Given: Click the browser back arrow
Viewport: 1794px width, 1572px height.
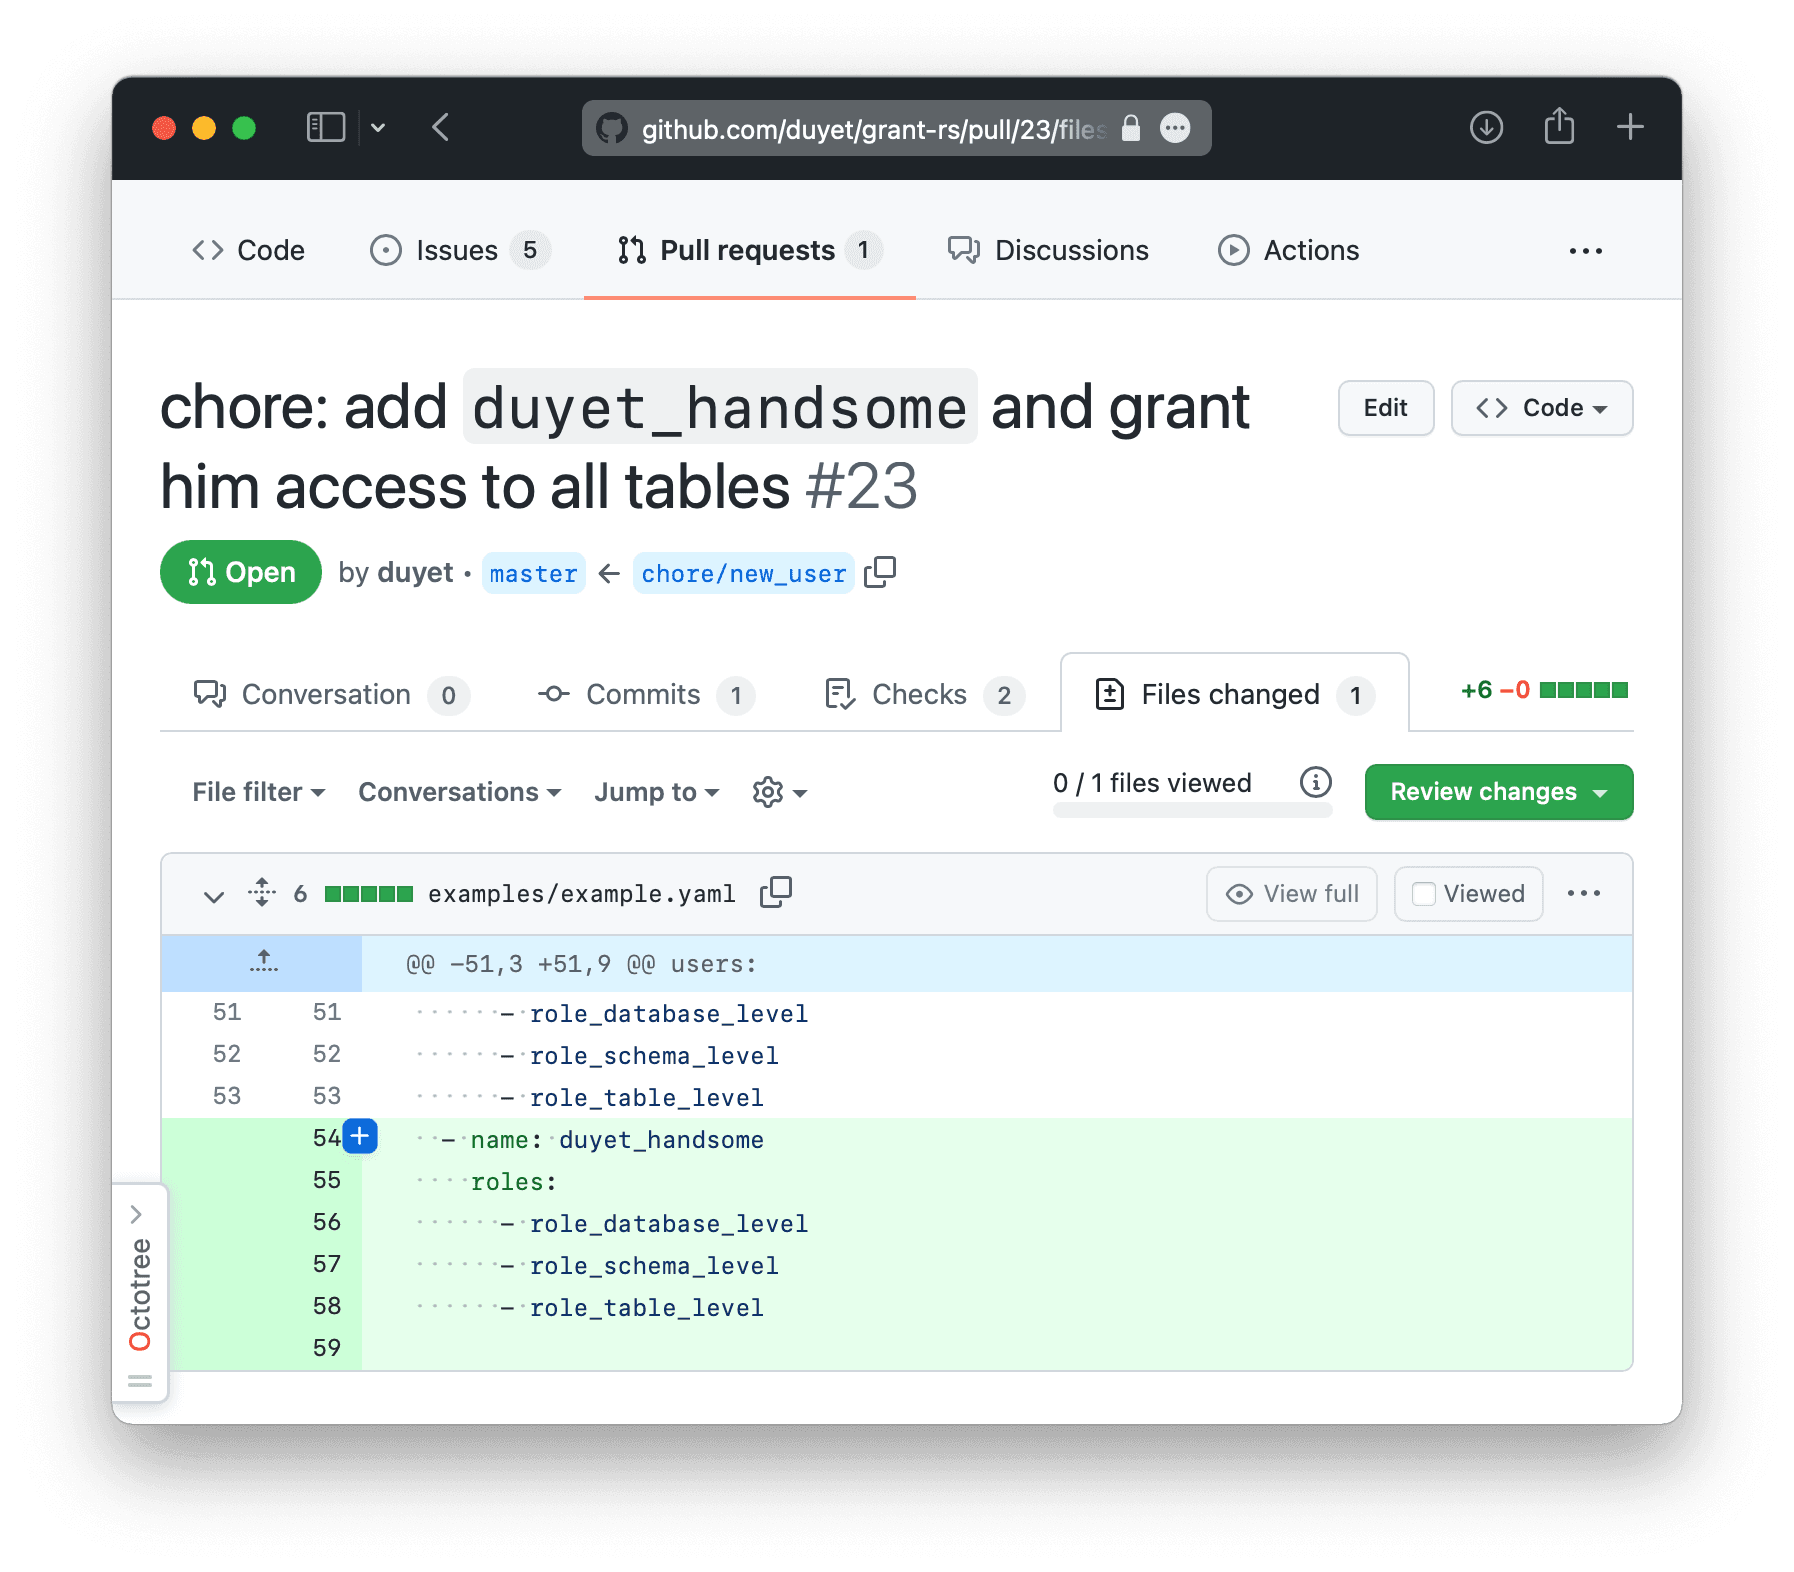Looking at the screenshot, I should 440,127.
